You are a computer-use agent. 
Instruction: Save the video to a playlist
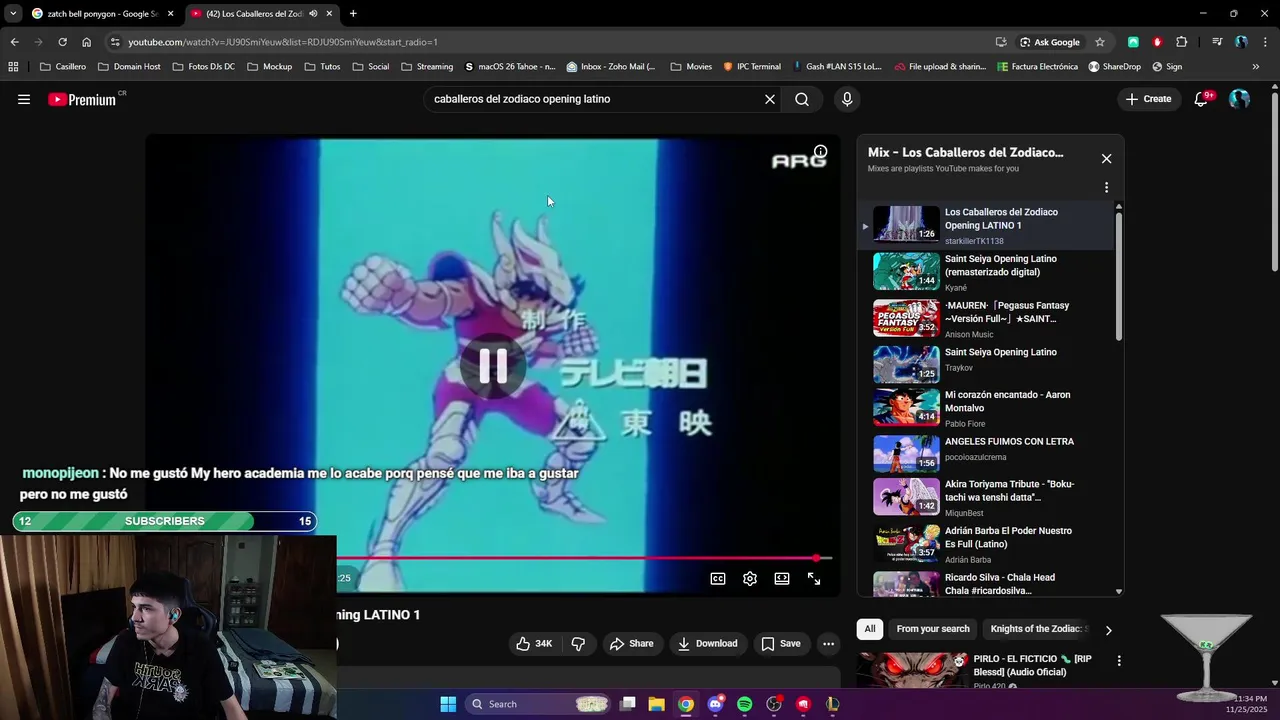[780, 644]
